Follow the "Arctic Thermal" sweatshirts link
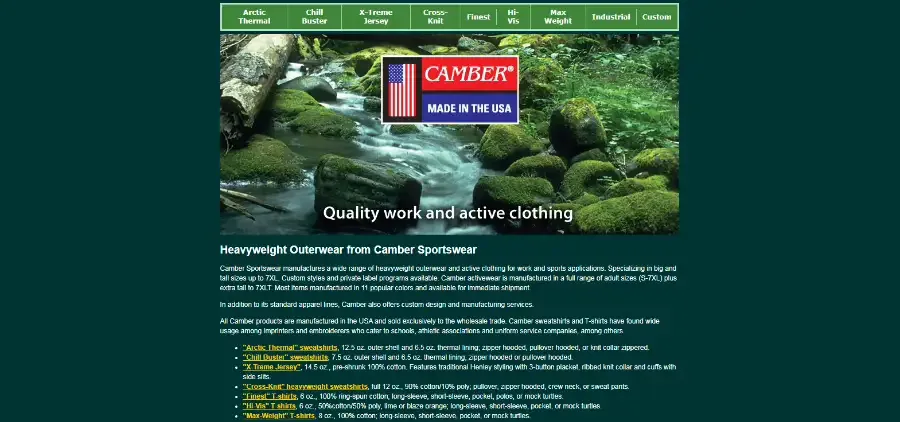 [290, 347]
